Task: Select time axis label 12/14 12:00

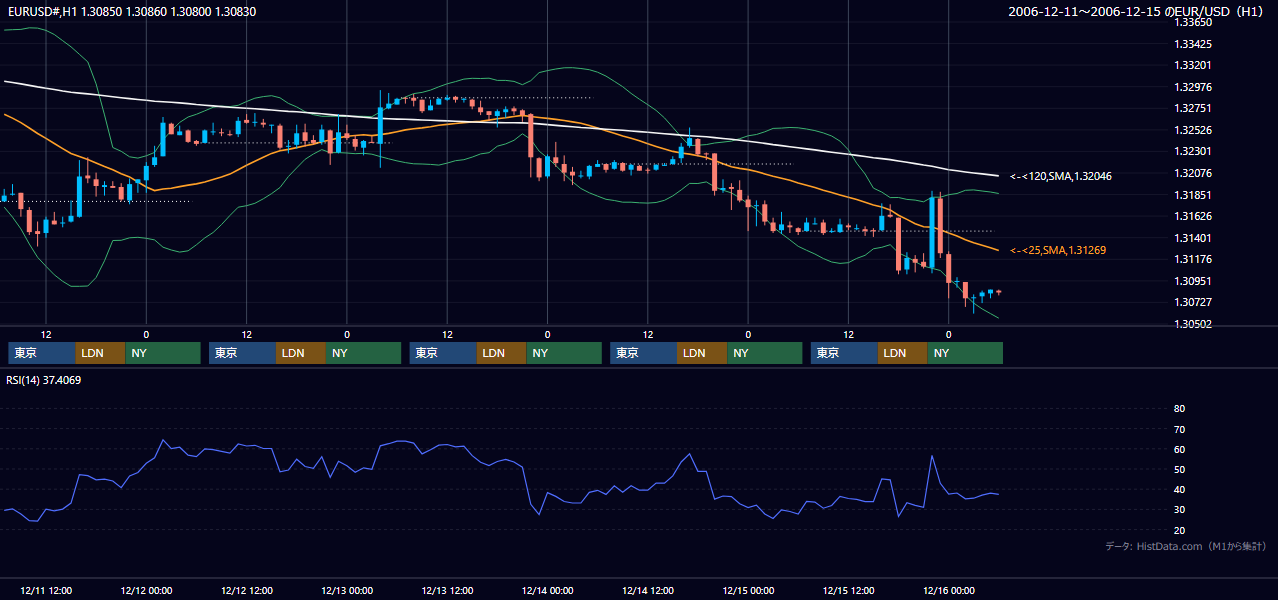Action: point(648,590)
